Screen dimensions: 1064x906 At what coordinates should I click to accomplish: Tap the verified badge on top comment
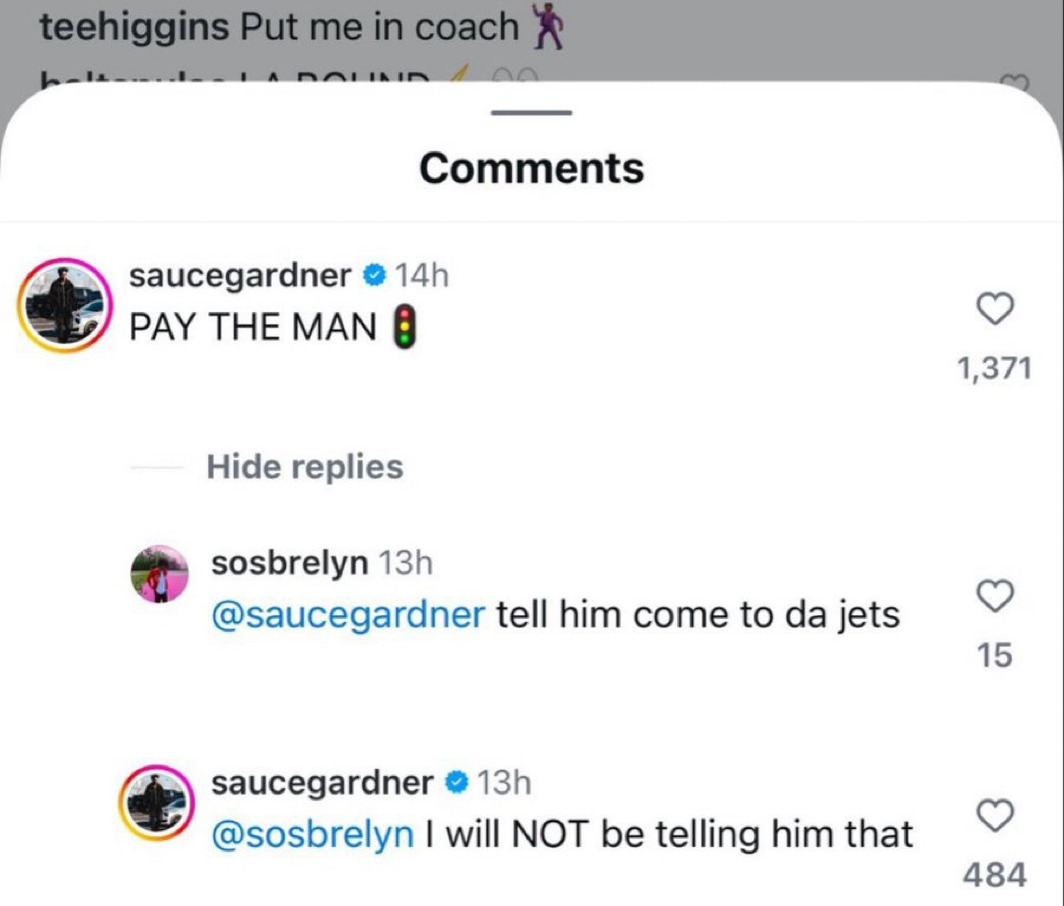375,276
